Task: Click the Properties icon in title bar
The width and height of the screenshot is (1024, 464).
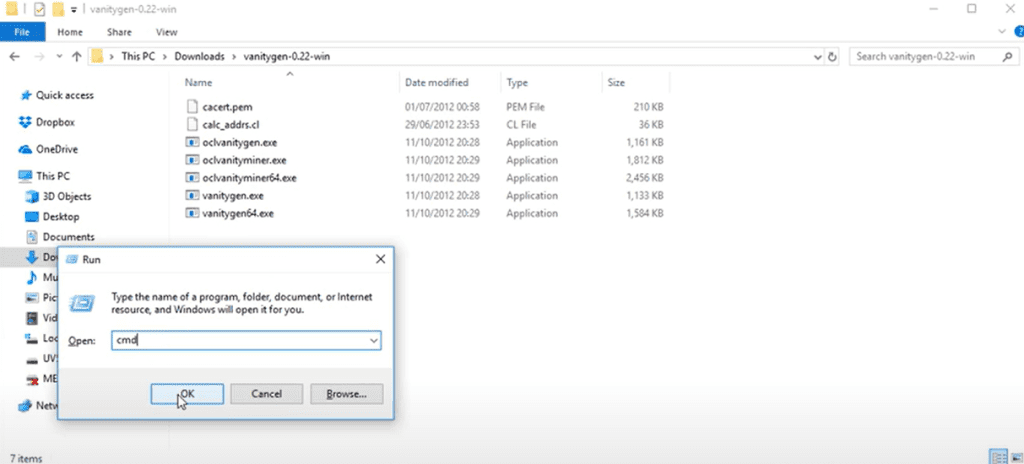Action: (x=38, y=9)
